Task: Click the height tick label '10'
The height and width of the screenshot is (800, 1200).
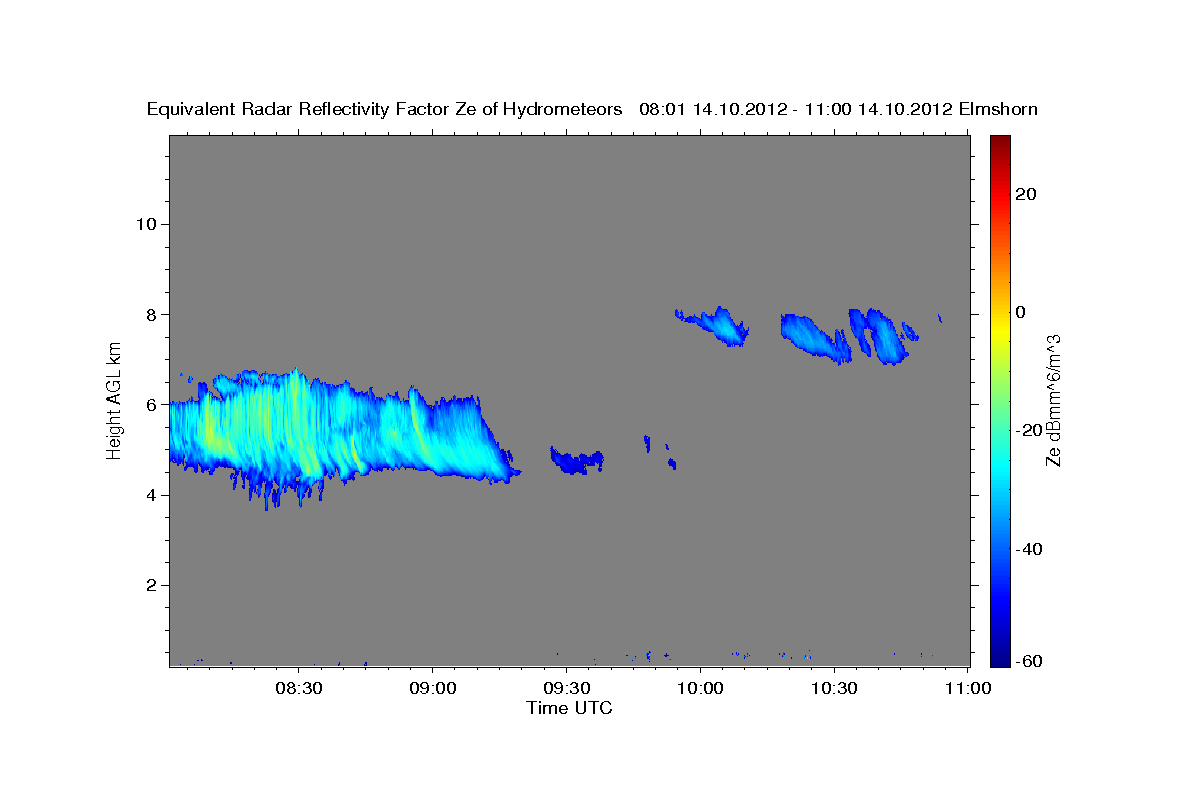Action: point(146,224)
